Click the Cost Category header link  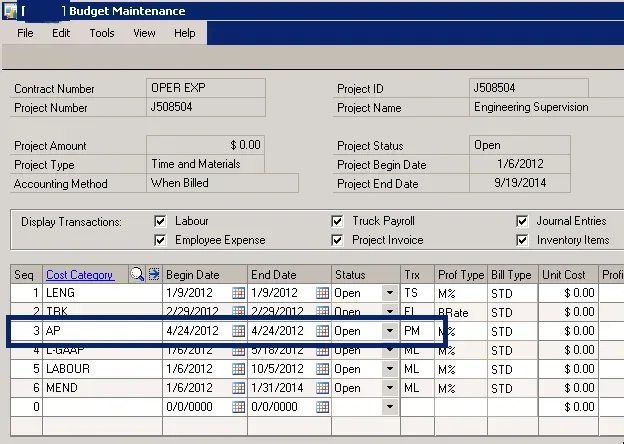click(x=80, y=274)
